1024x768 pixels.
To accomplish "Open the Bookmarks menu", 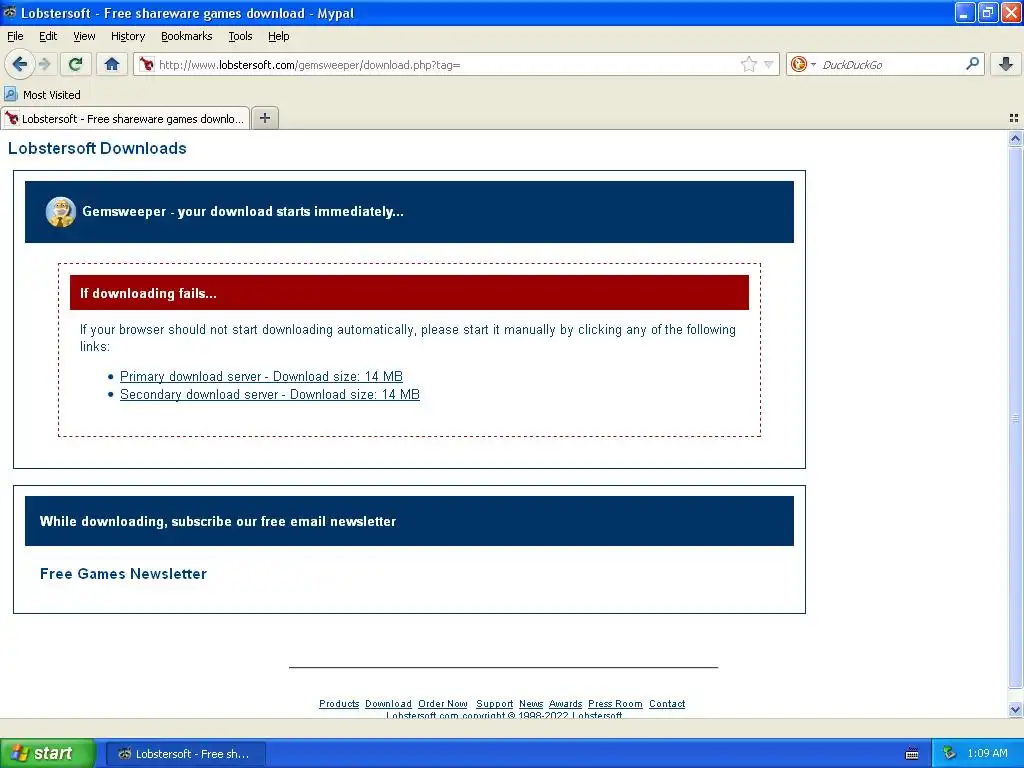I will coord(186,36).
